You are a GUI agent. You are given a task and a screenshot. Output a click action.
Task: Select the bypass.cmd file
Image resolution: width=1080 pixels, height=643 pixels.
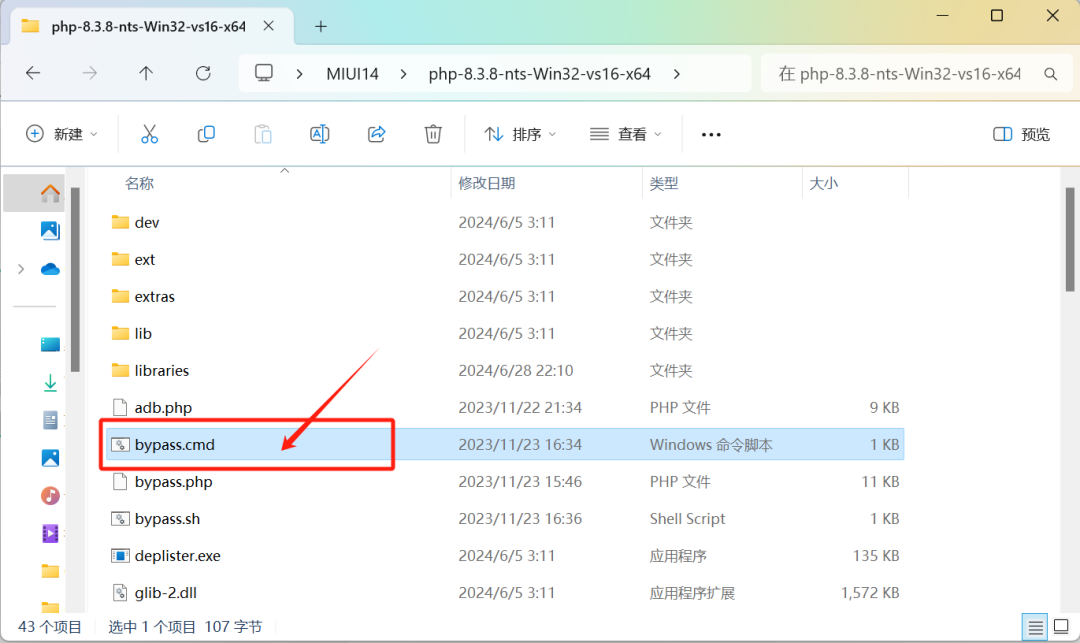pos(505,445)
